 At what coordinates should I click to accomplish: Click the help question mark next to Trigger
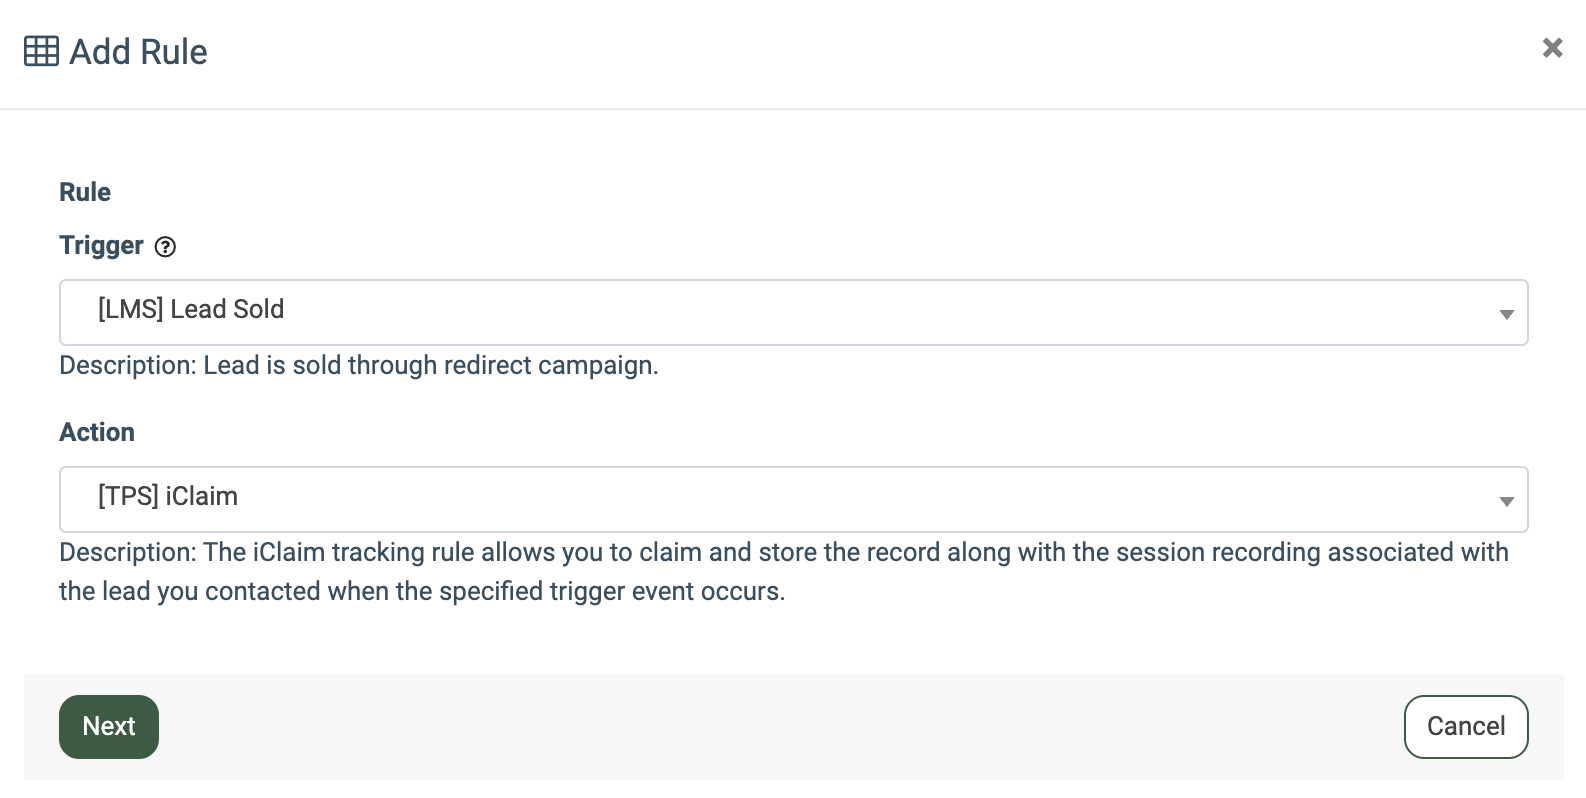coord(166,247)
